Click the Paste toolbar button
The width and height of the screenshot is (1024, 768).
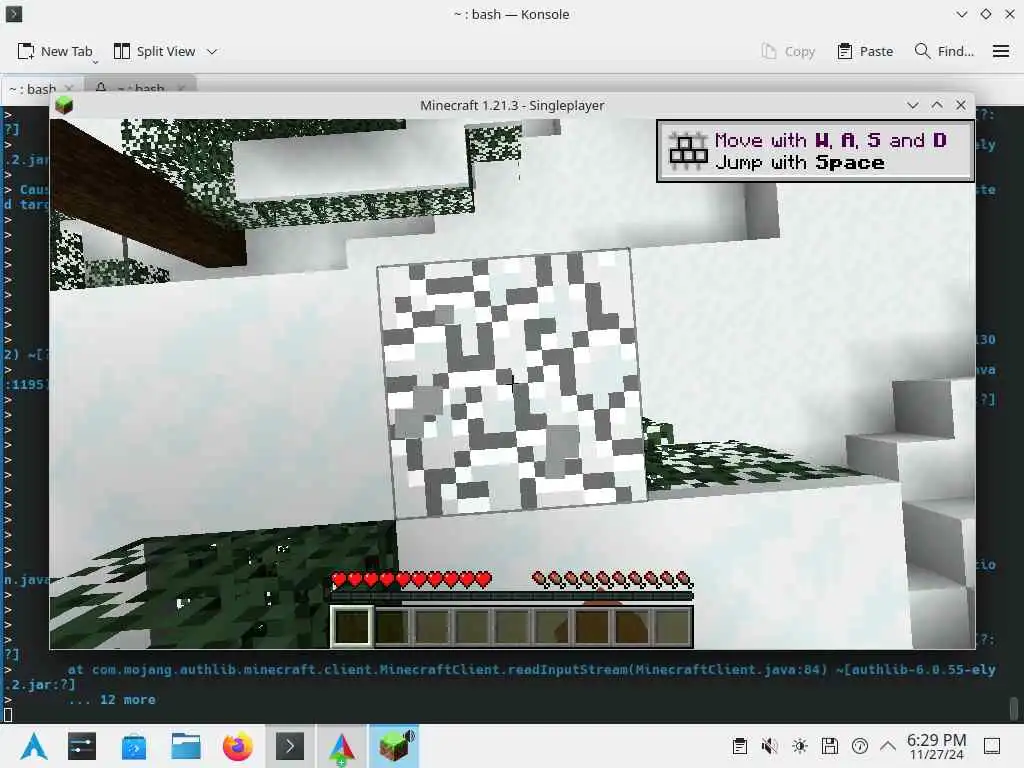coord(865,52)
